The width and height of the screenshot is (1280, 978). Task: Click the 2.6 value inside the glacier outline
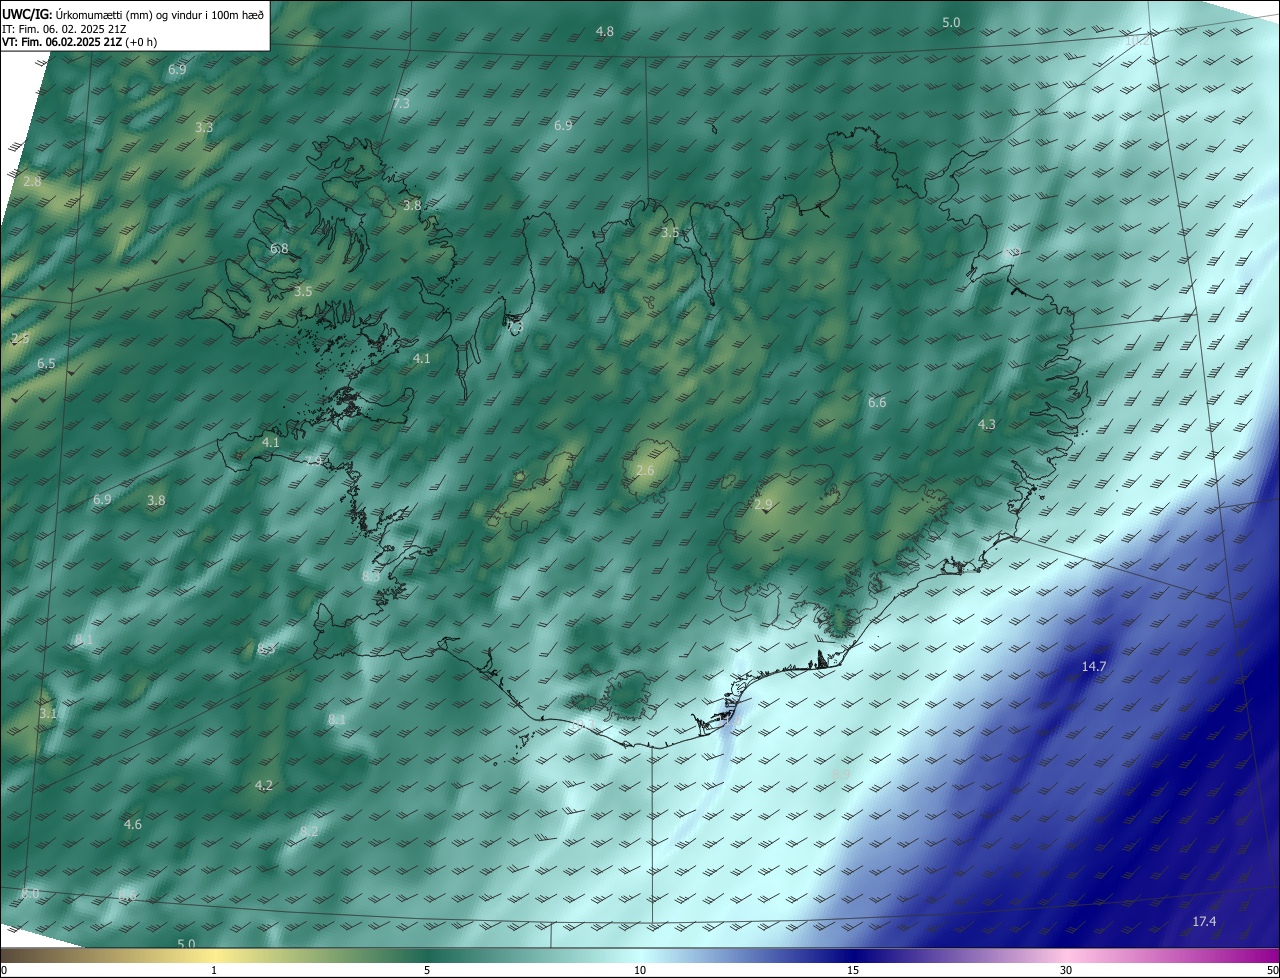point(645,471)
